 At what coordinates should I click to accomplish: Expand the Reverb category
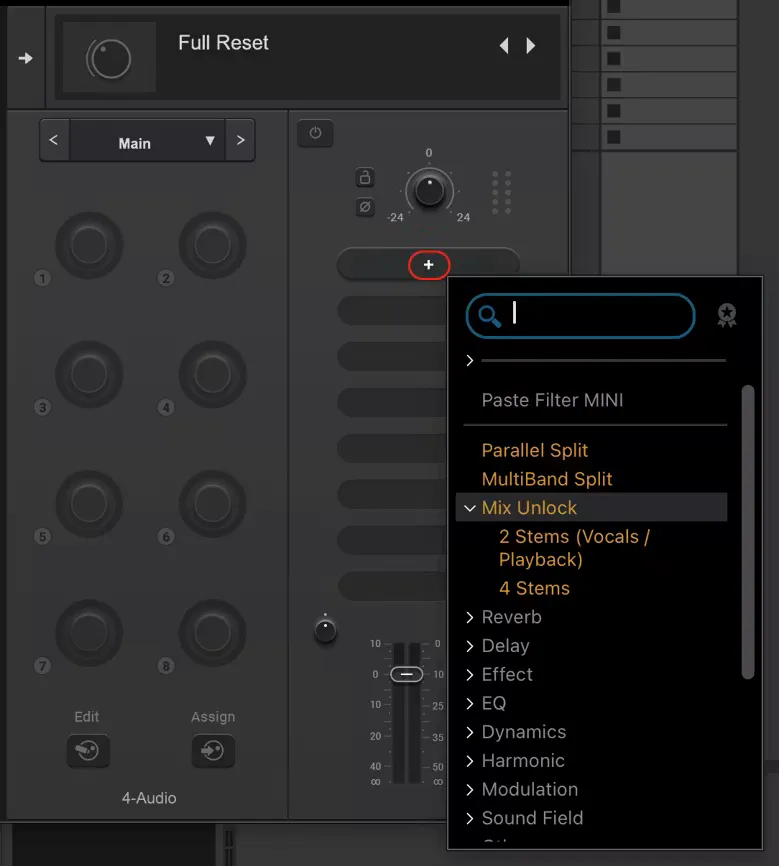pyautogui.click(x=470, y=617)
